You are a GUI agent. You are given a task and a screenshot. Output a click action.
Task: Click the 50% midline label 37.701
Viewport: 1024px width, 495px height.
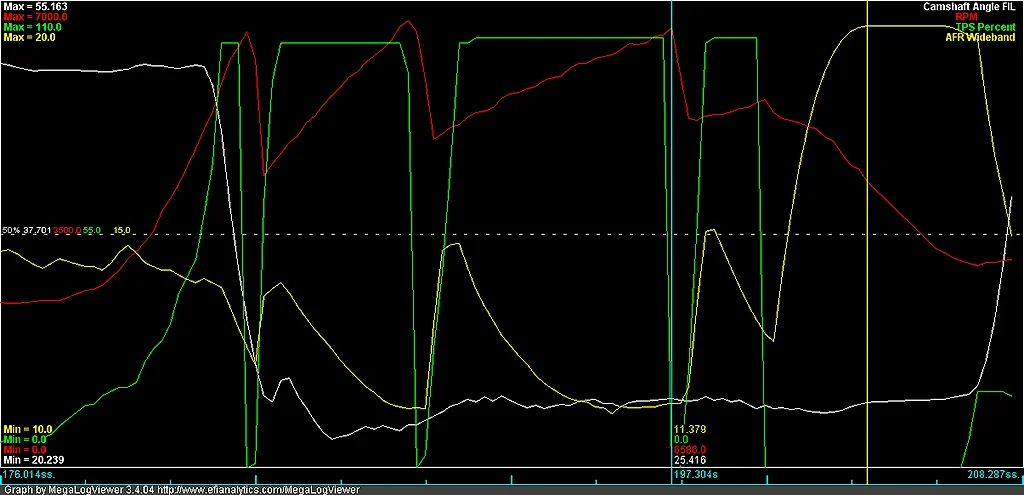tap(37, 231)
